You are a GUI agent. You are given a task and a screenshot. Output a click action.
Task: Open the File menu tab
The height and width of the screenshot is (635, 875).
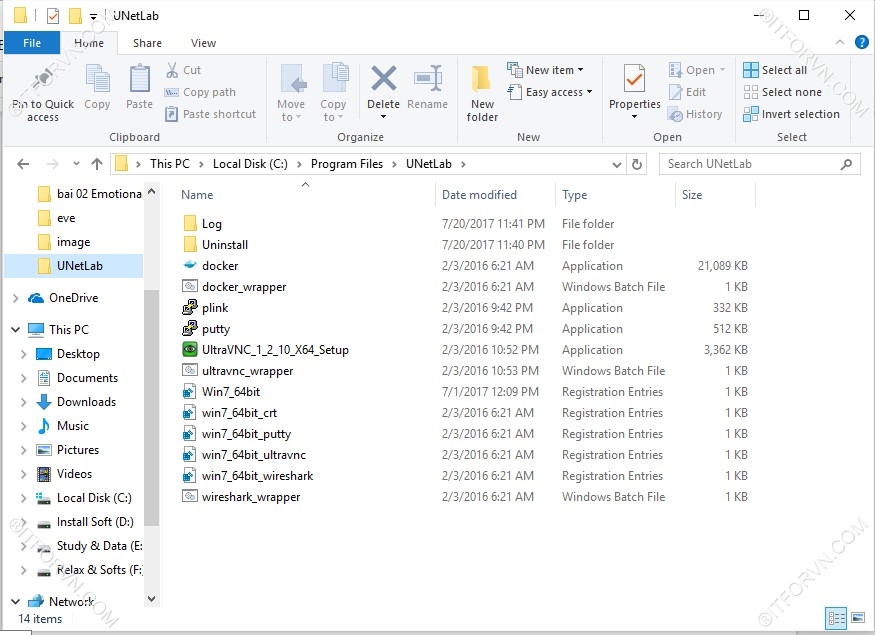32,43
